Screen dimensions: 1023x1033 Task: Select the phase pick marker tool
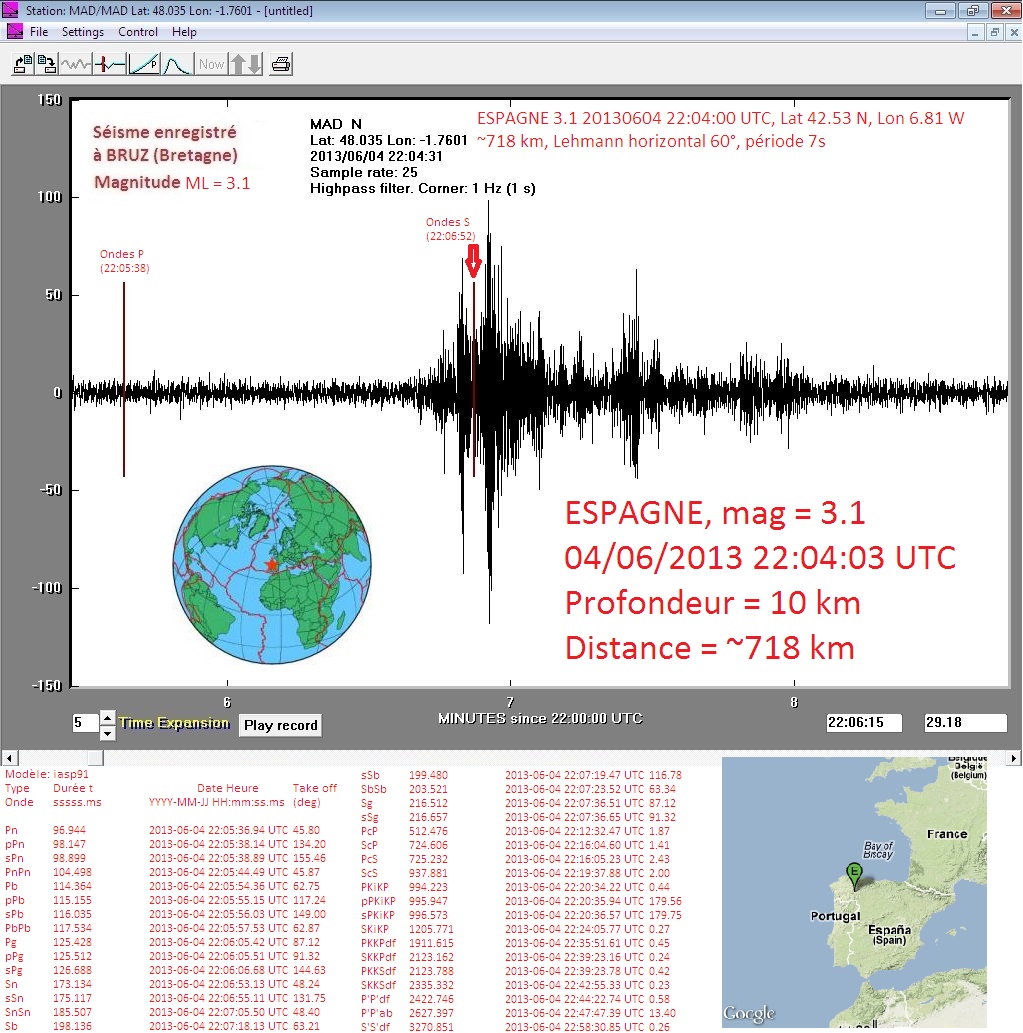[x=109, y=65]
